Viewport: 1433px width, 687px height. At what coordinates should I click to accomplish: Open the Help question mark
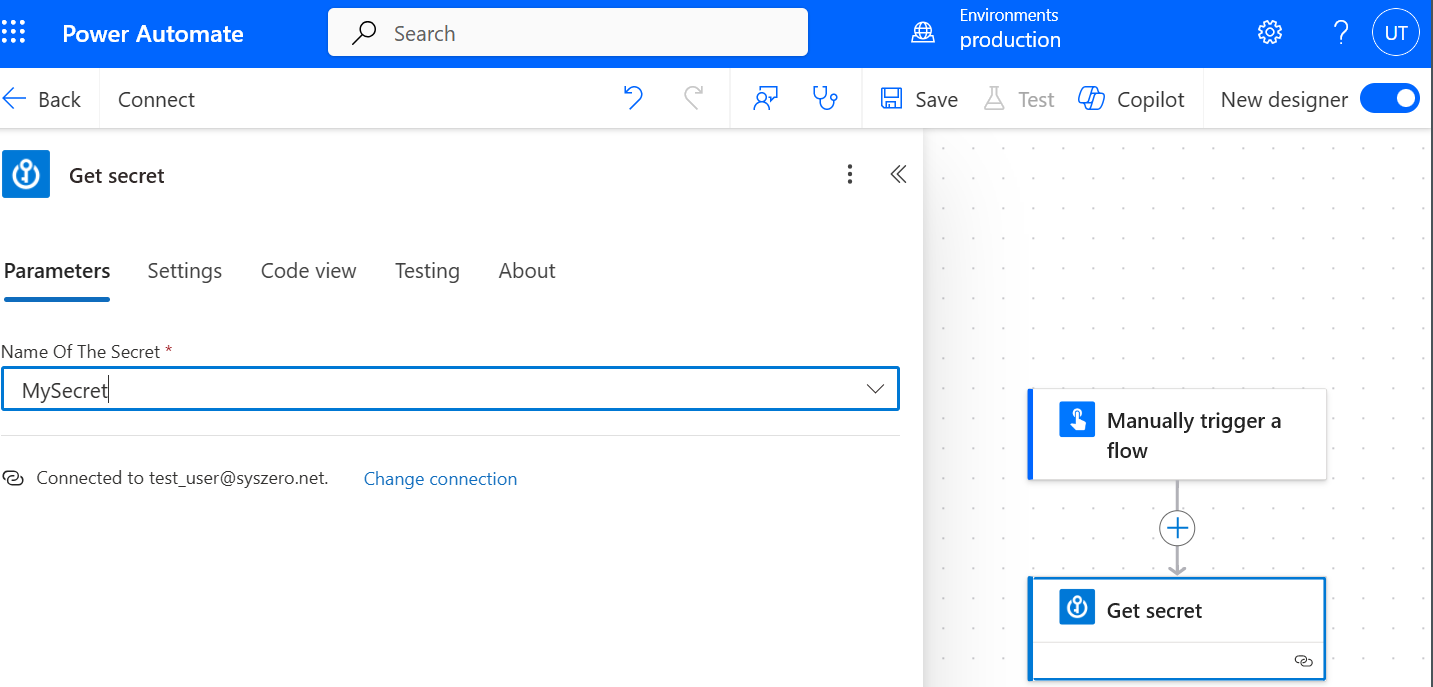point(1342,33)
